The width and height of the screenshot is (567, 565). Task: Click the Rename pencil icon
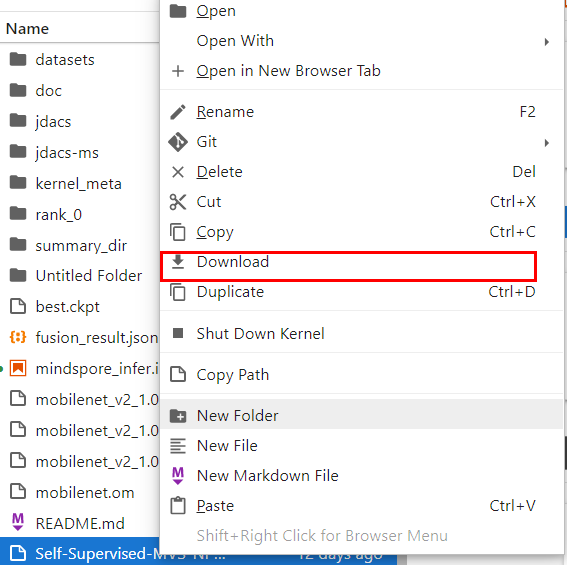(178, 112)
